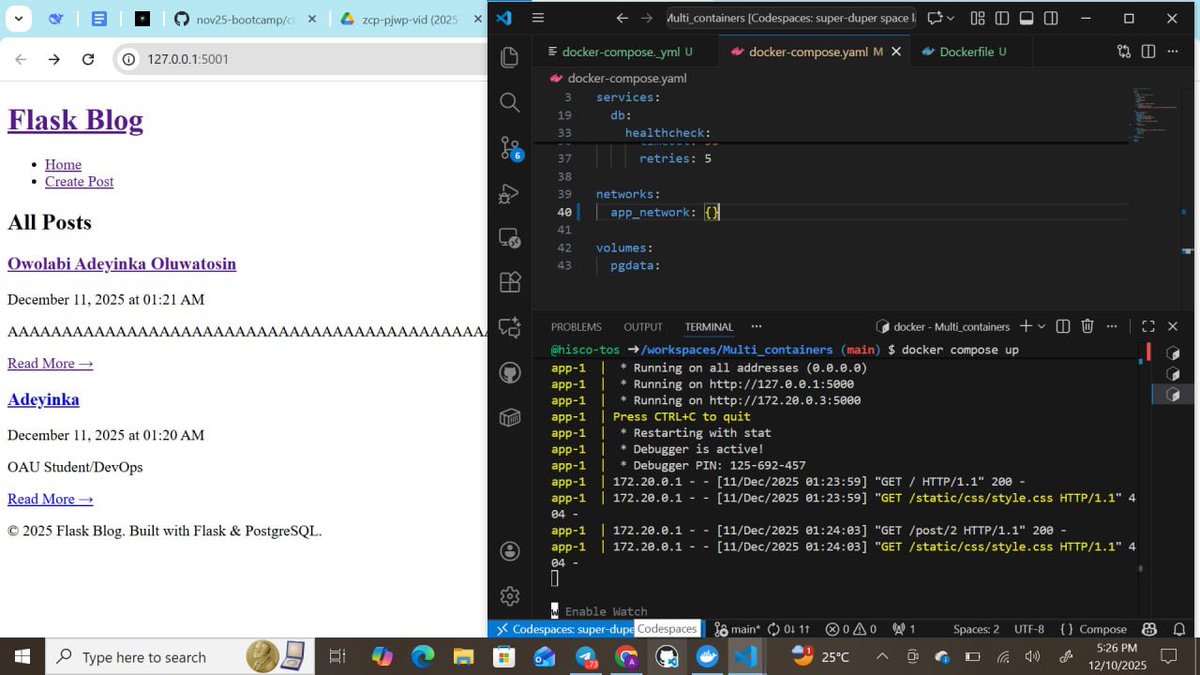Toggle the primary side bar visibility
Screen dimensions: 1200x675
(1002, 18)
